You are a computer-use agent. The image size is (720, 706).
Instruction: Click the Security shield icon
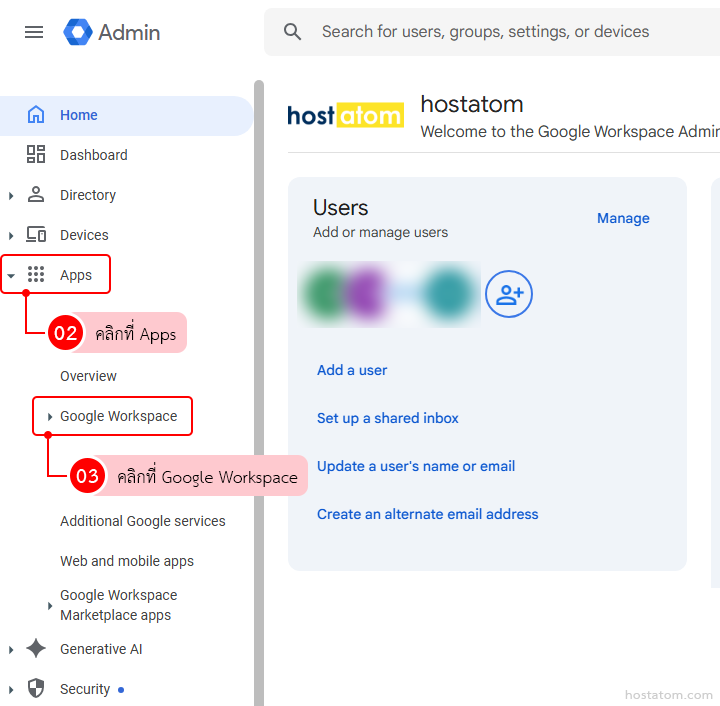click(x=36, y=689)
